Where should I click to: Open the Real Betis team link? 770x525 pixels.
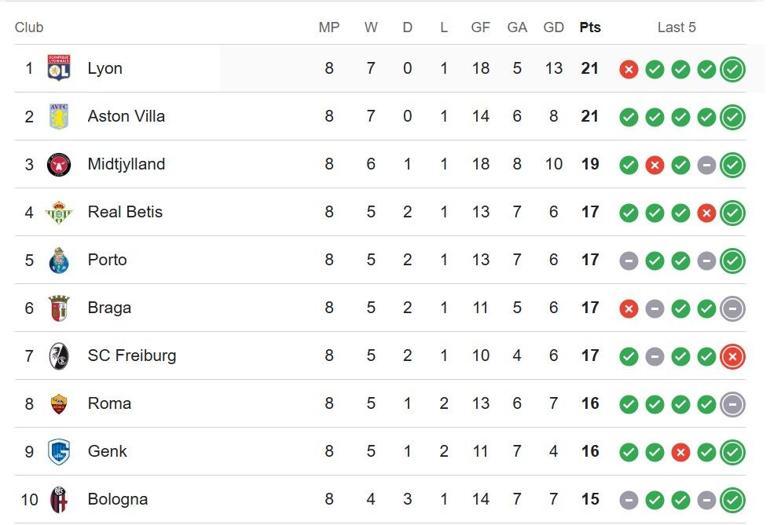point(125,212)
